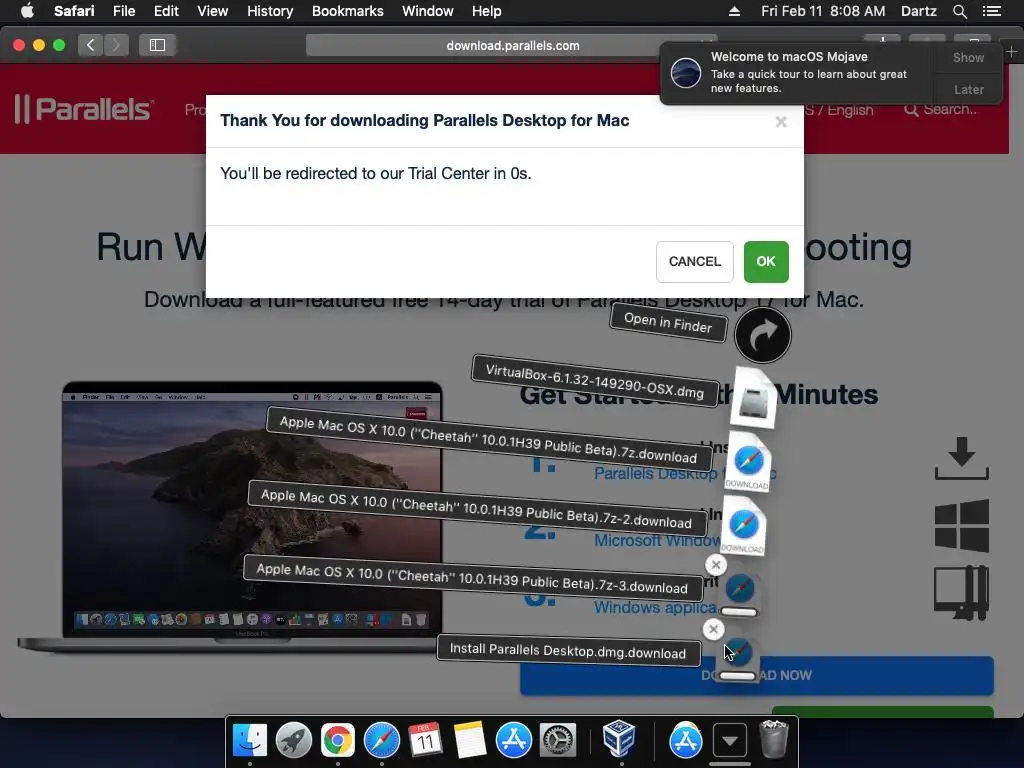Open Applications folder stack in Dock
The width and height of the screenshot is (1024, 768).
(685, 741)
